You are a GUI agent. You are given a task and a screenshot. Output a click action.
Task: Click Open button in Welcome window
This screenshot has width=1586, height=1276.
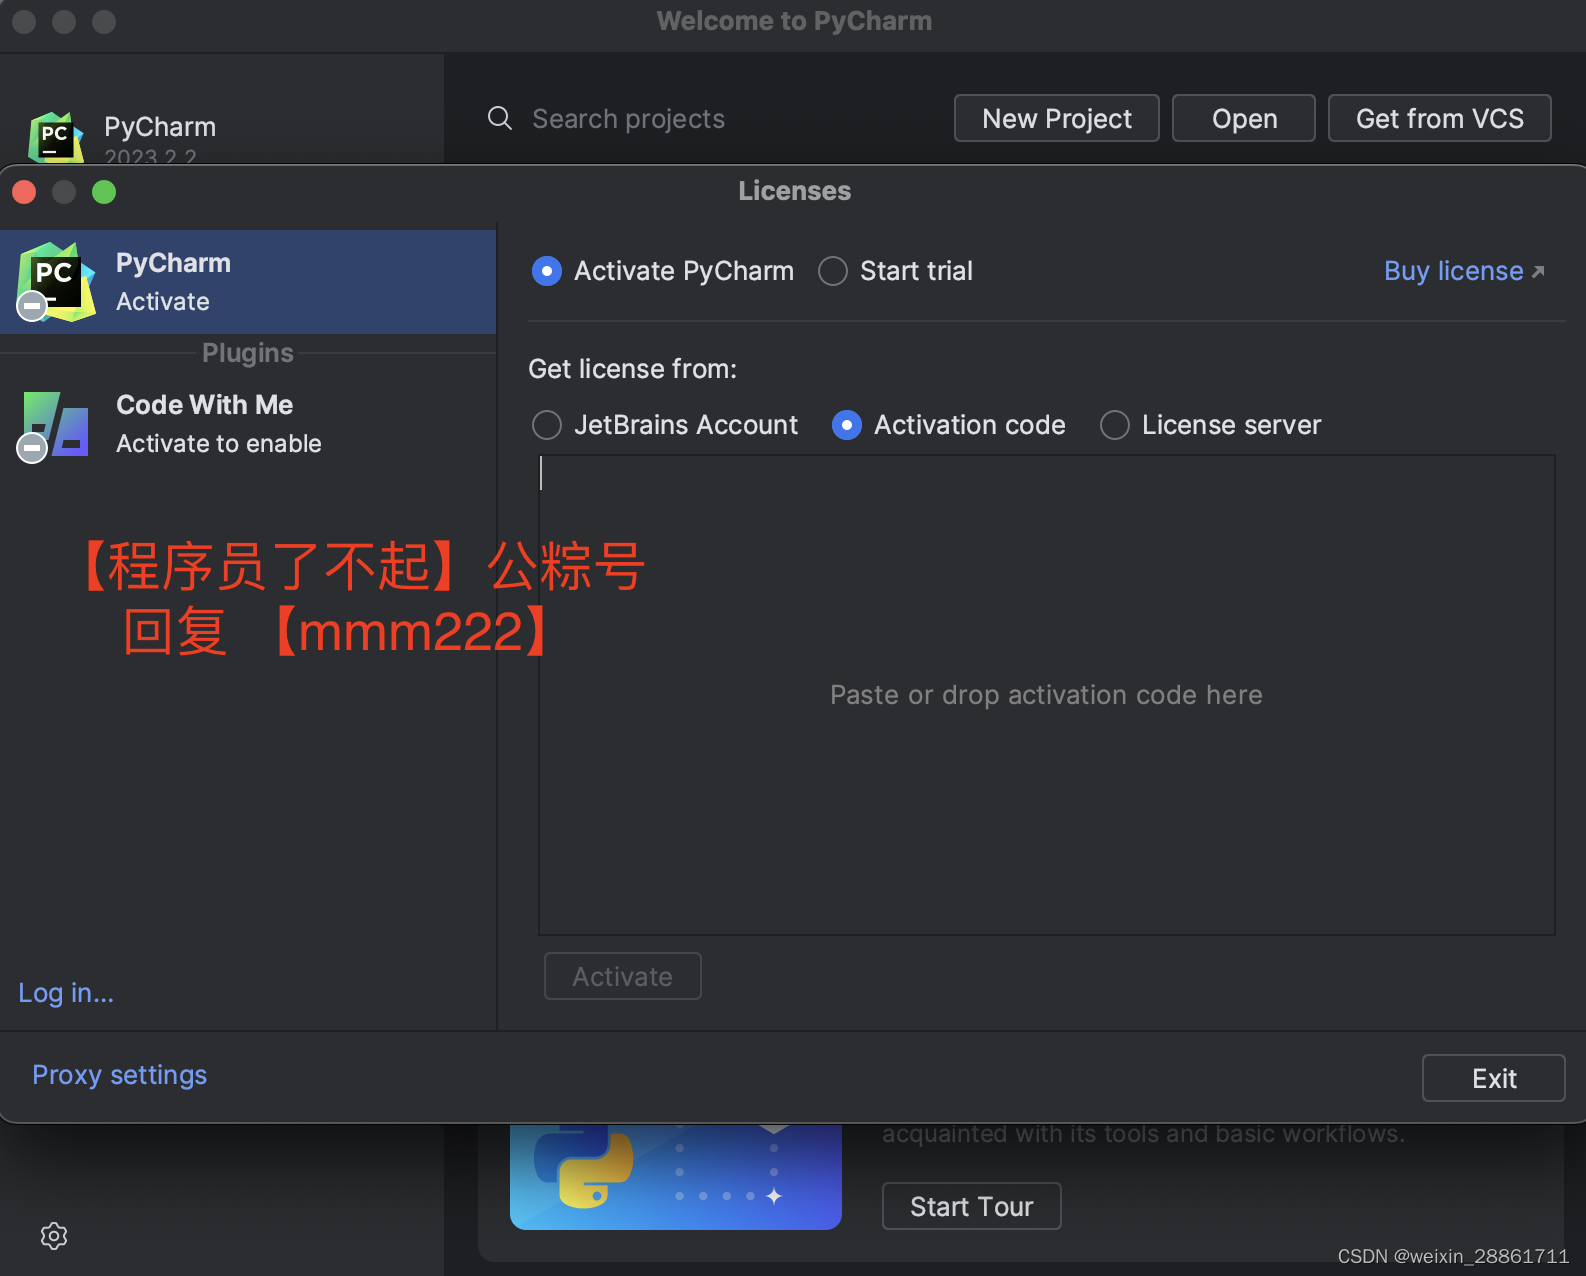(x=1244, y=118)
